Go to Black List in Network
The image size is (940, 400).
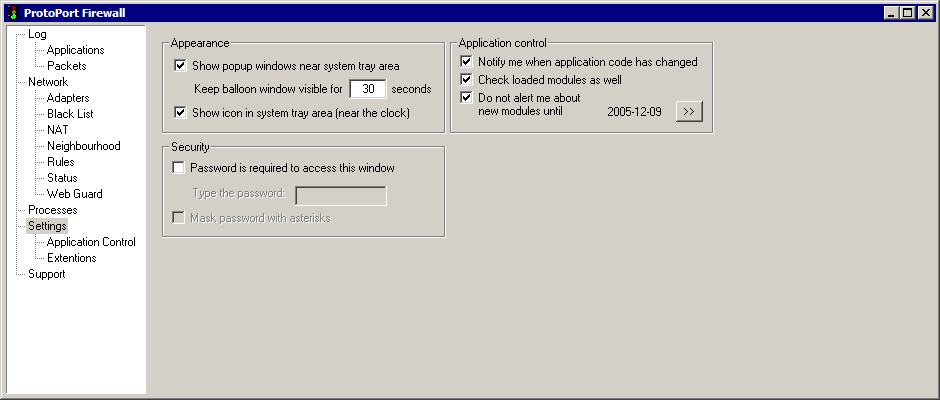click(x=70, y=114)
